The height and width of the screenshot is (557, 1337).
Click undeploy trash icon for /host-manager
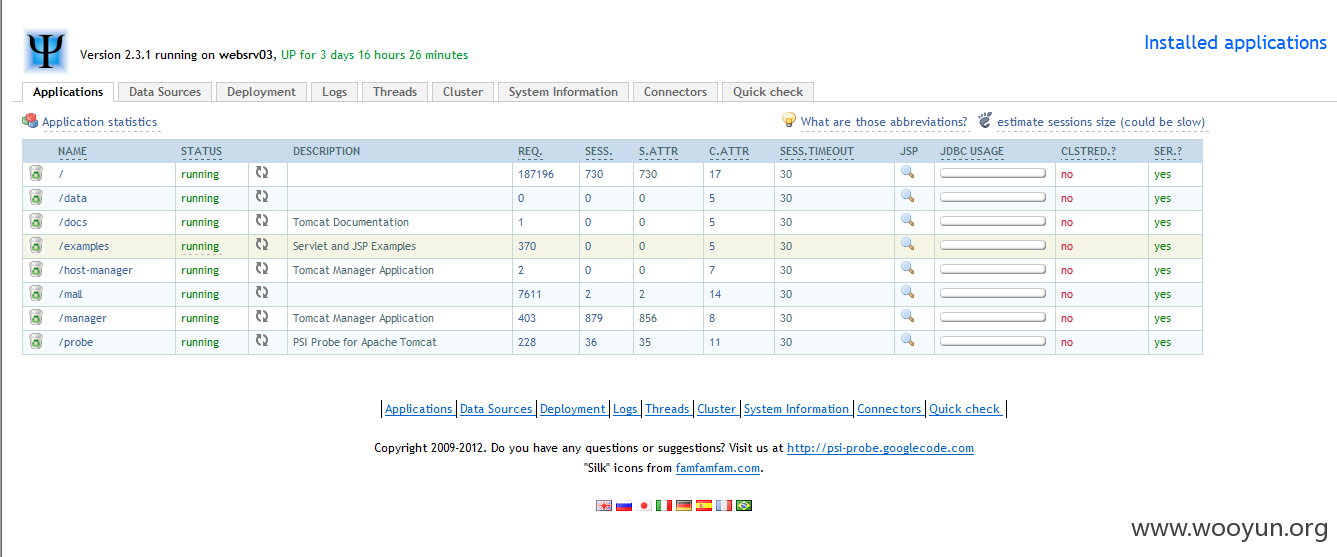point(36,269)
